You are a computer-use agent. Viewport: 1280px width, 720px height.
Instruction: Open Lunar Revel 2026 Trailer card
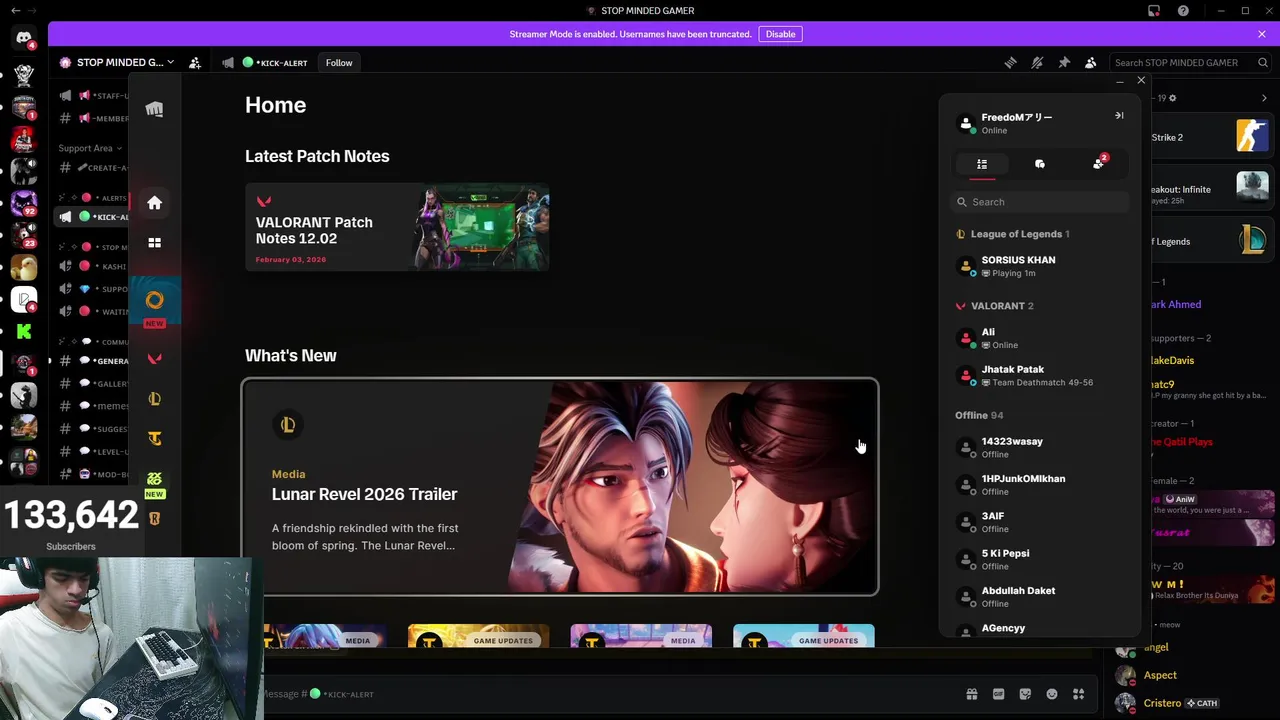point(560,487)
